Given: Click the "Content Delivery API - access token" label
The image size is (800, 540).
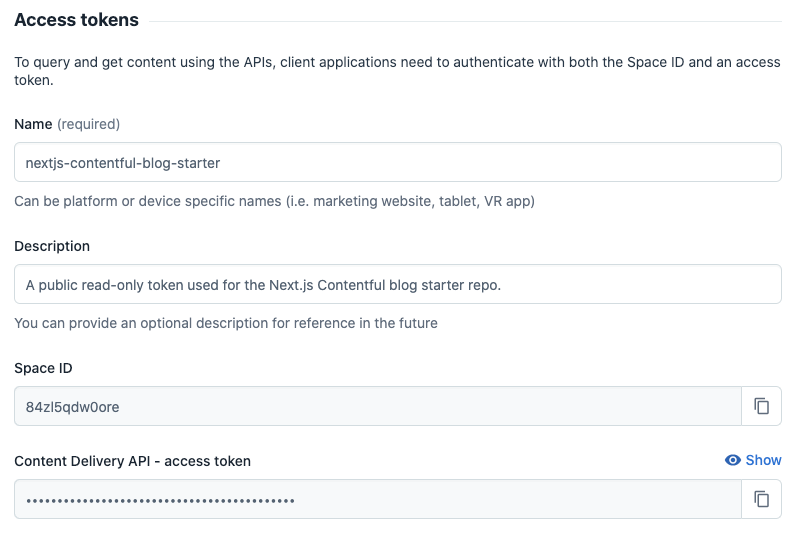Looking at the screenshot, I should click(132, 461).
